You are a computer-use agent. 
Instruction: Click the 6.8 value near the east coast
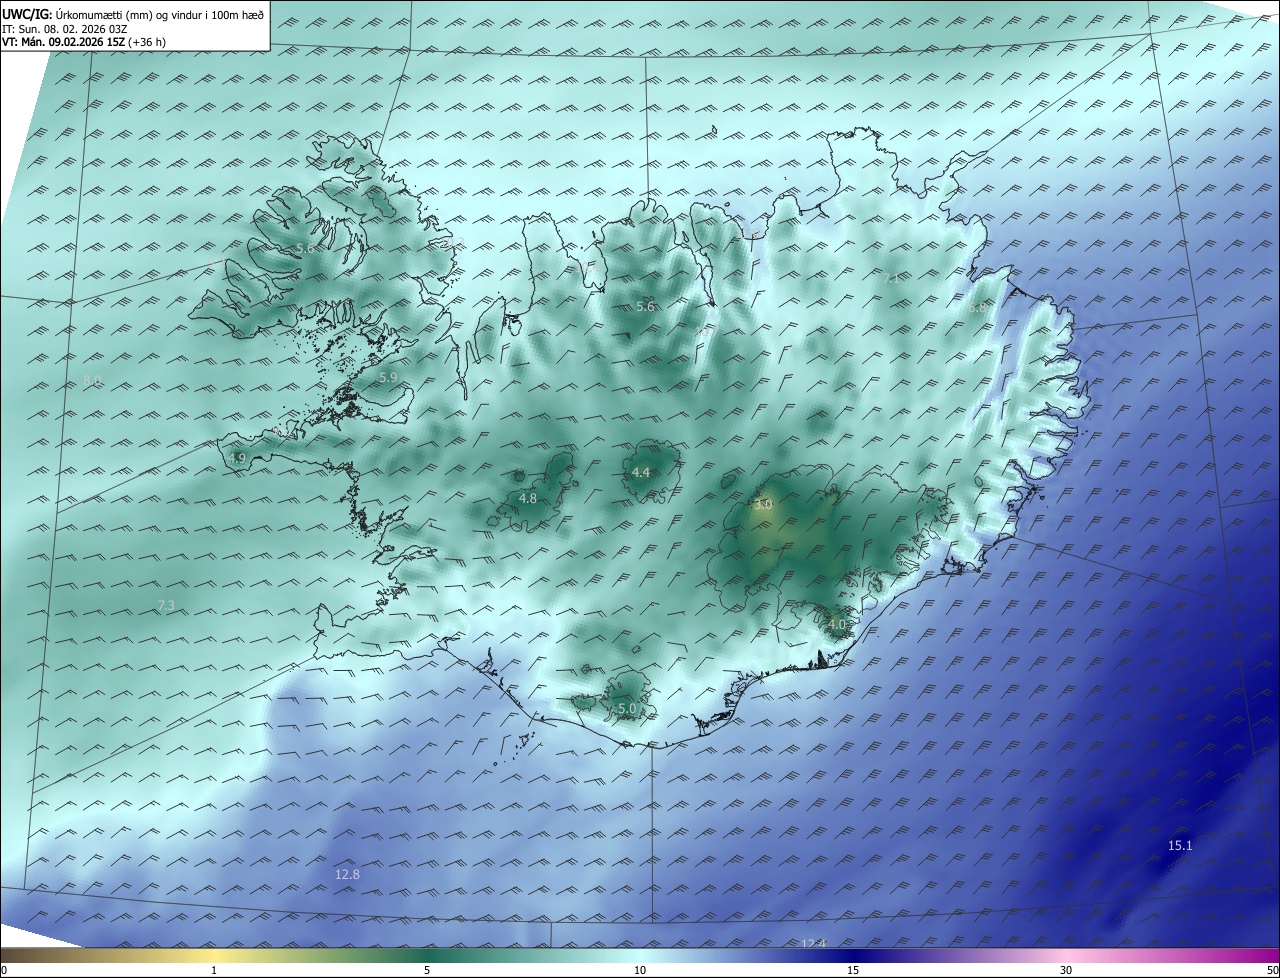point(977,308)
